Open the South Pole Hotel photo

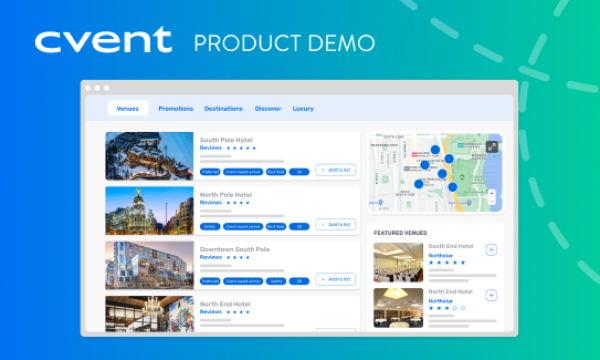pos(149,156)
